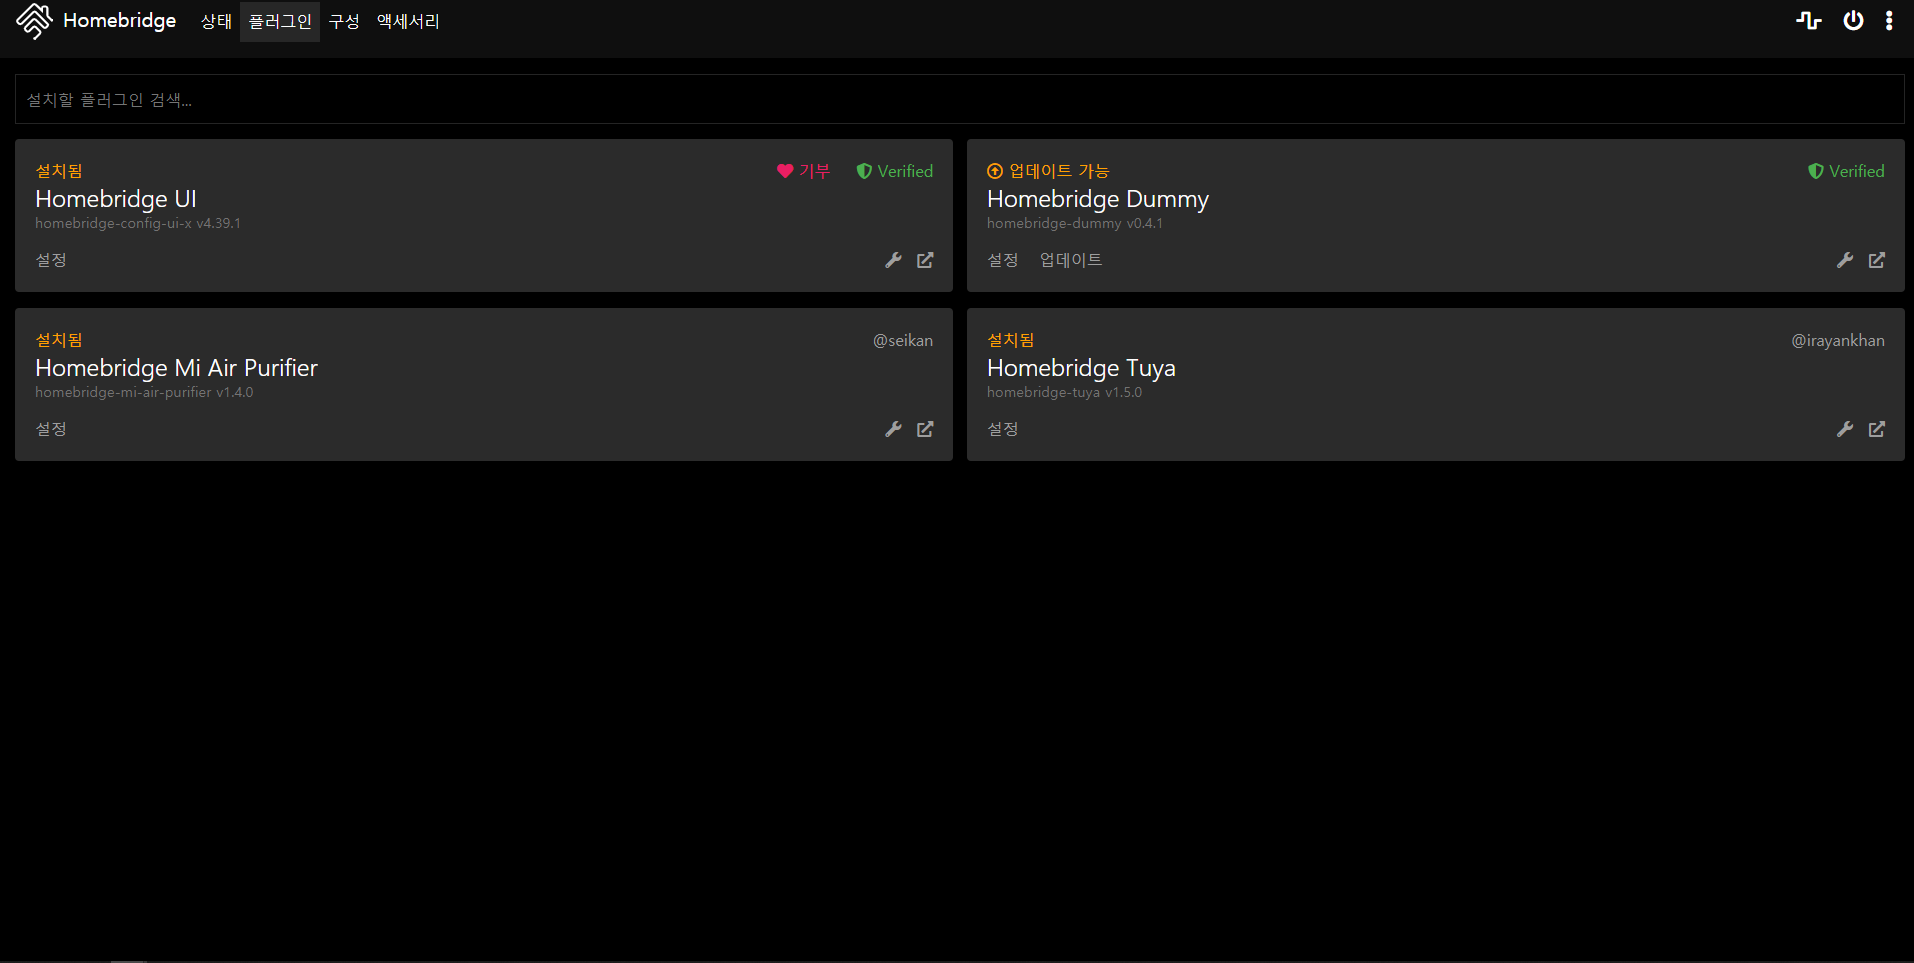Click the Verified badge on Homebridge UI
The height and width of the screenshot is (963, 1914).
click(894, 171)
